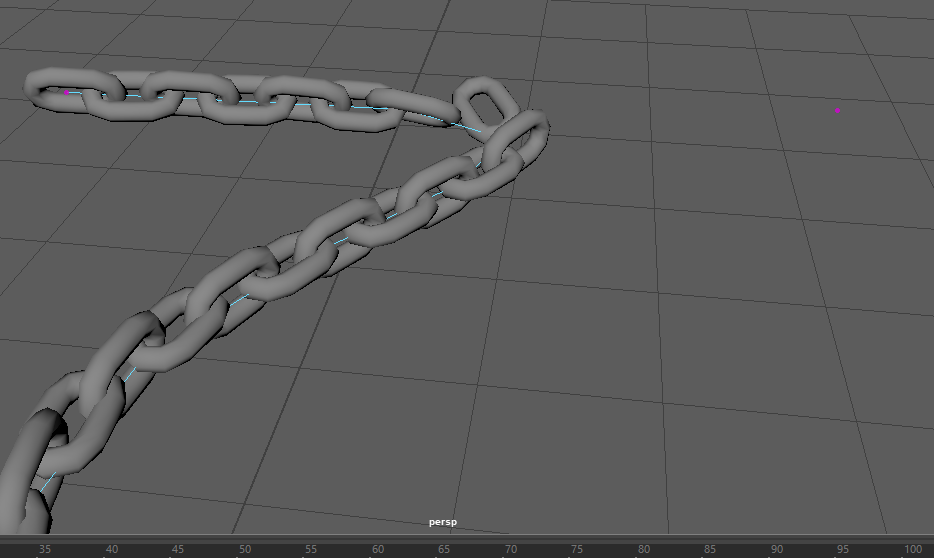This screenshot has height=558, width=934.
Task: Select the isolated magenta point on the grid
Action: click(838, 111)
